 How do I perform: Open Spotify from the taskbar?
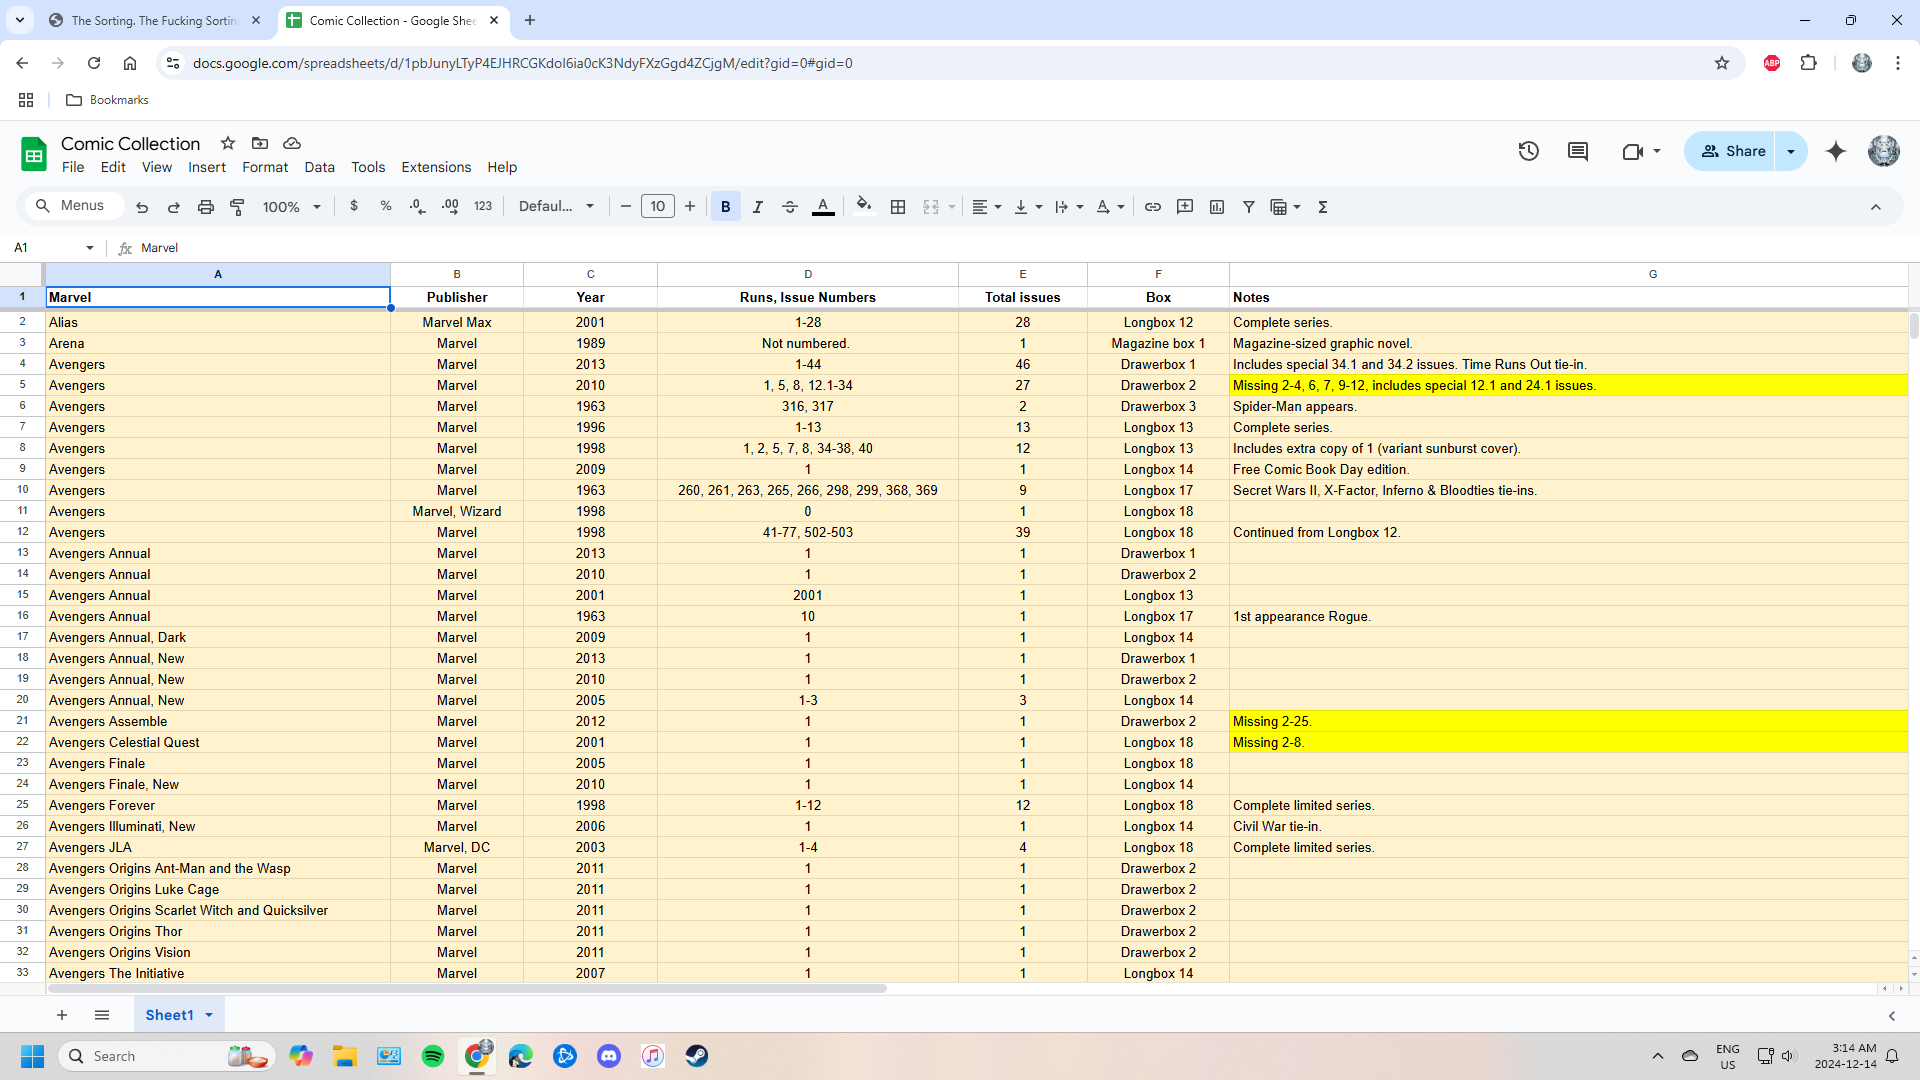point(433,1056)
